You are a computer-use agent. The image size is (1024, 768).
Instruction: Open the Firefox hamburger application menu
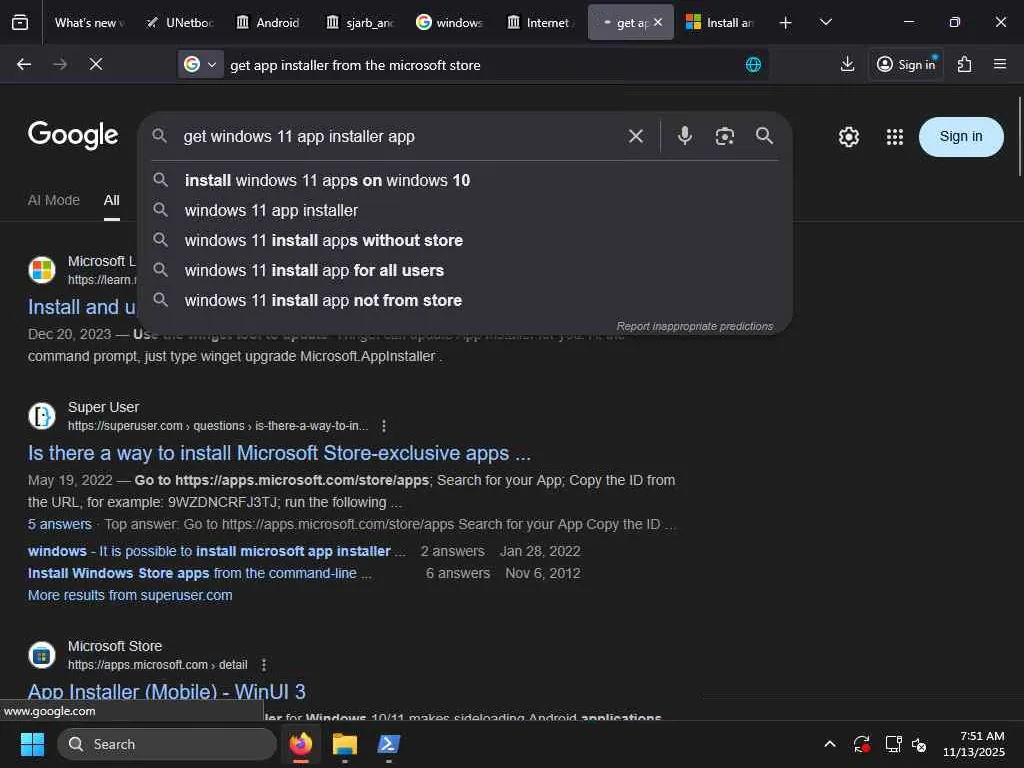tap(1000, 64)
